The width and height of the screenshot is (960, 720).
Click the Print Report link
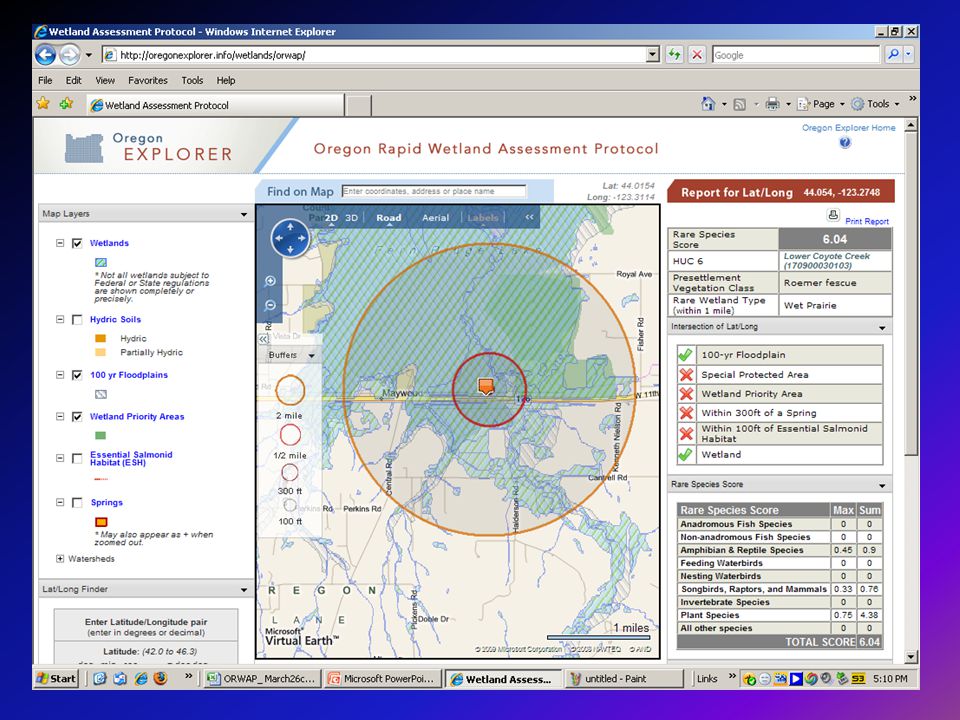[867, 221]
